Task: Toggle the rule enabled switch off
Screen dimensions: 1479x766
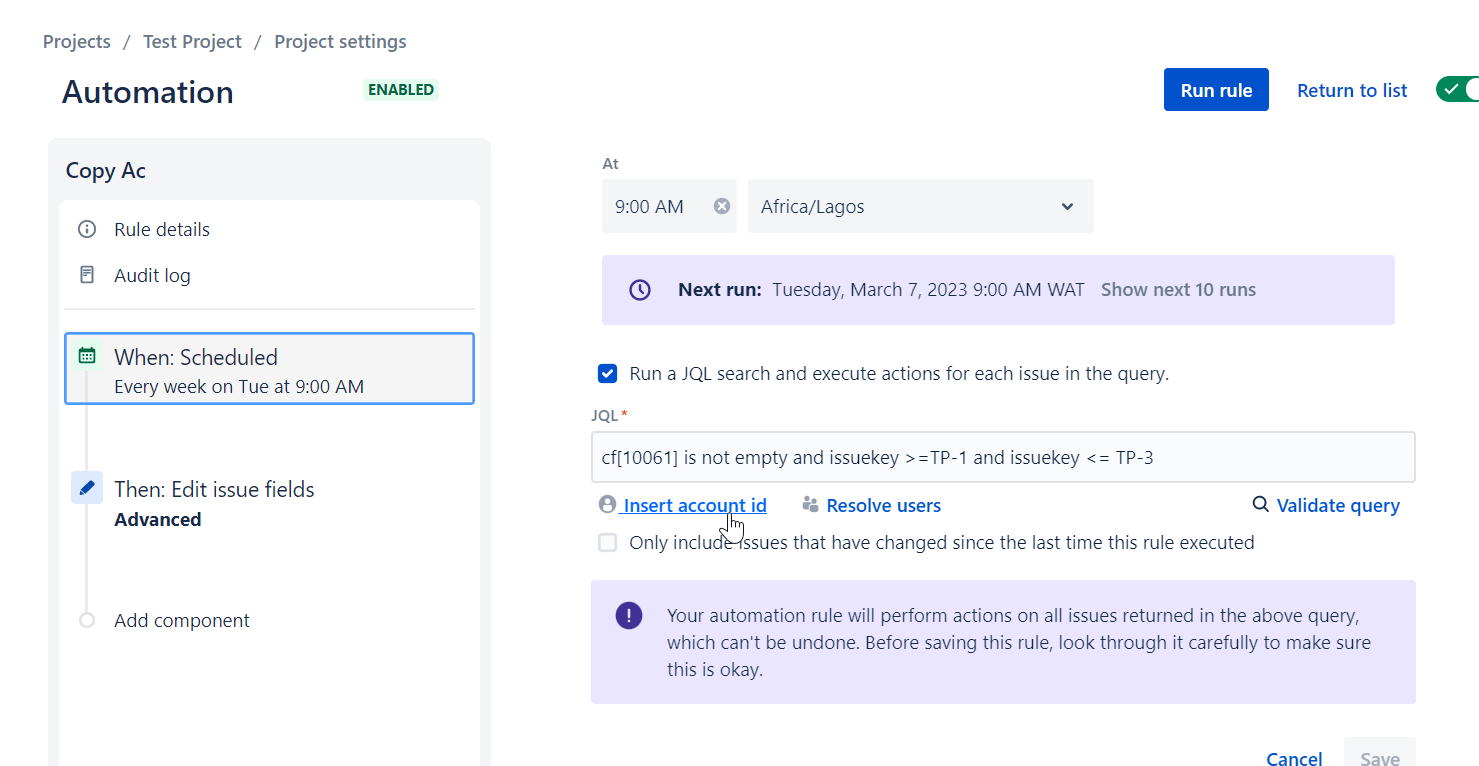Action: pyautogui.click(x=1457, y=89)
